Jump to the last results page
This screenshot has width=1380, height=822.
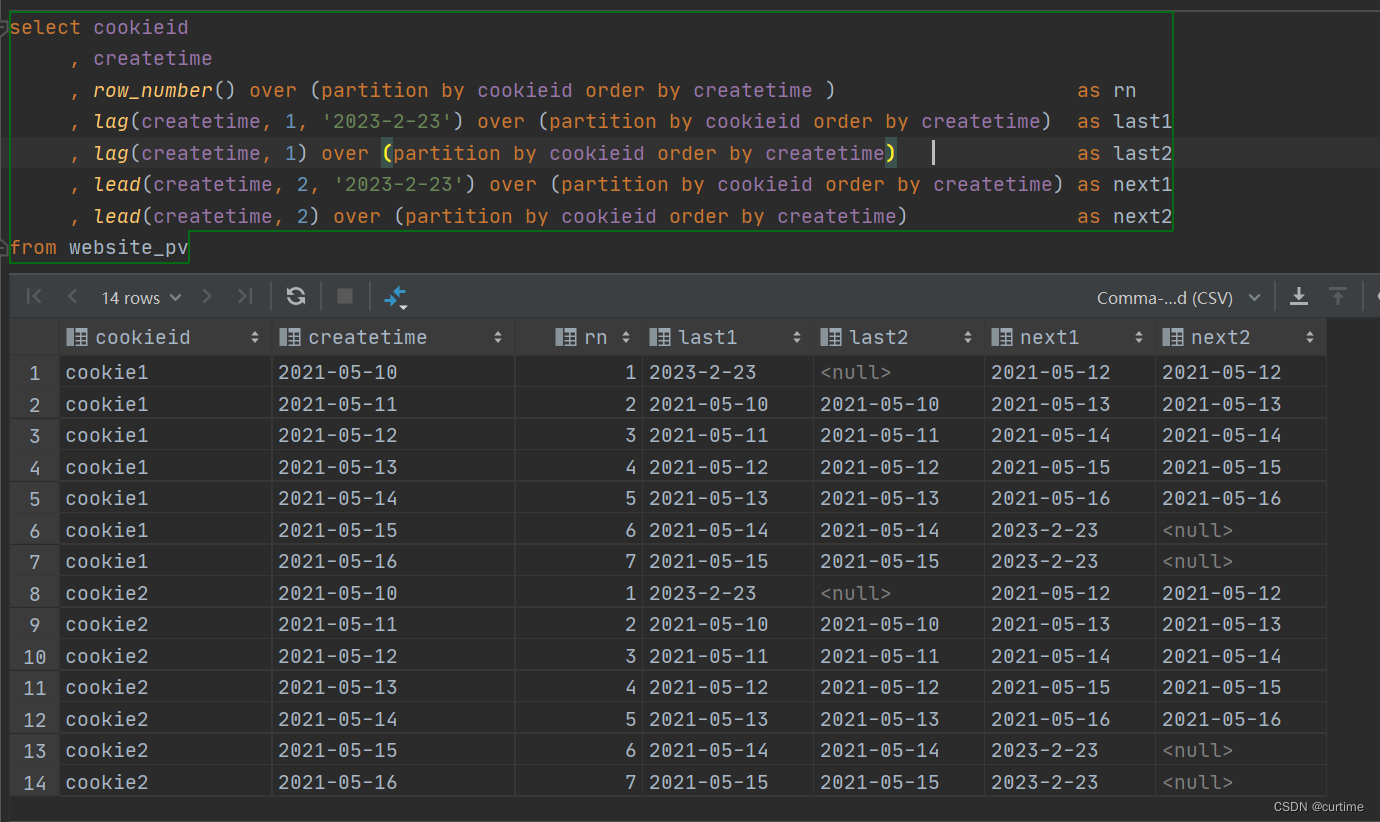coord(245,297)
